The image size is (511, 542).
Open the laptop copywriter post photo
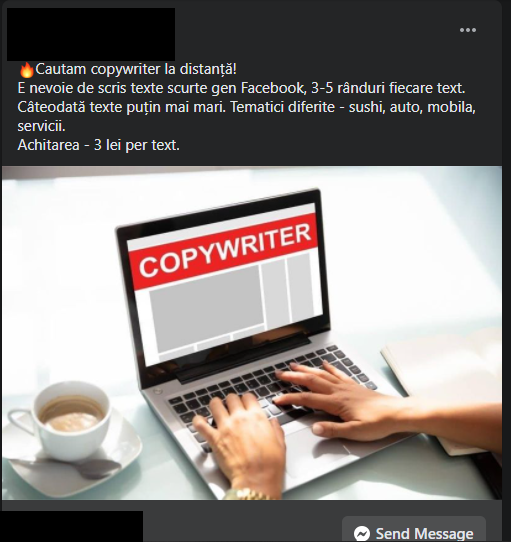coord(252,333)
